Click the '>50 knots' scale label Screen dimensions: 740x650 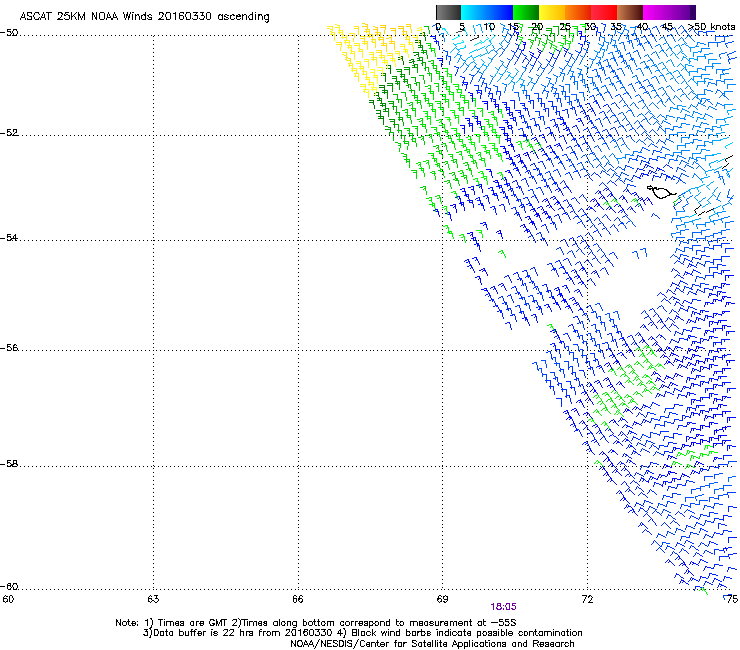pyautogui.click(x=712, y=27)
